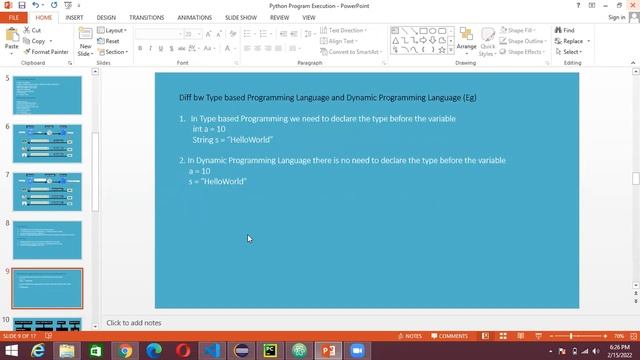
Task: Toggle Strikethrough formatting
Action: tap(181, 49)
